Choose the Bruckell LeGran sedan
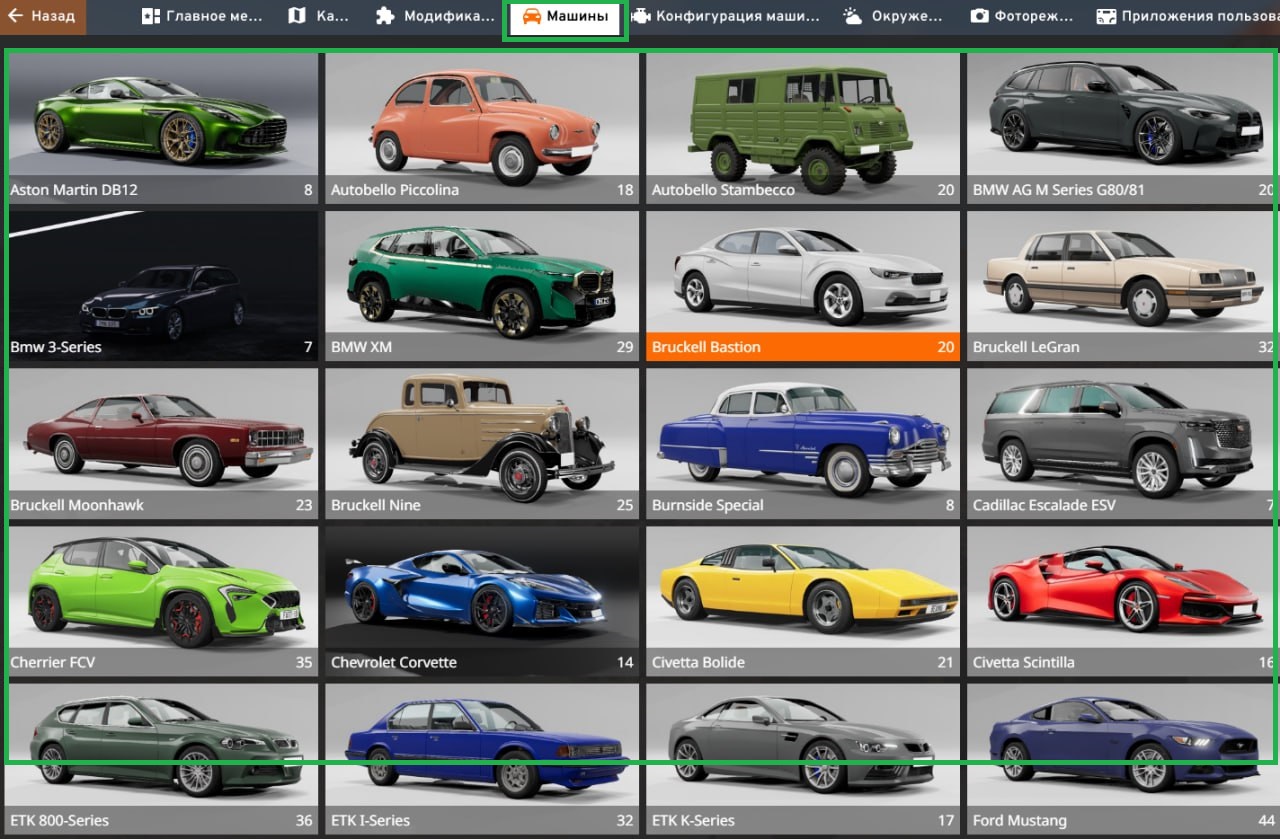 pyautogui.click(x=1123, y=286)
